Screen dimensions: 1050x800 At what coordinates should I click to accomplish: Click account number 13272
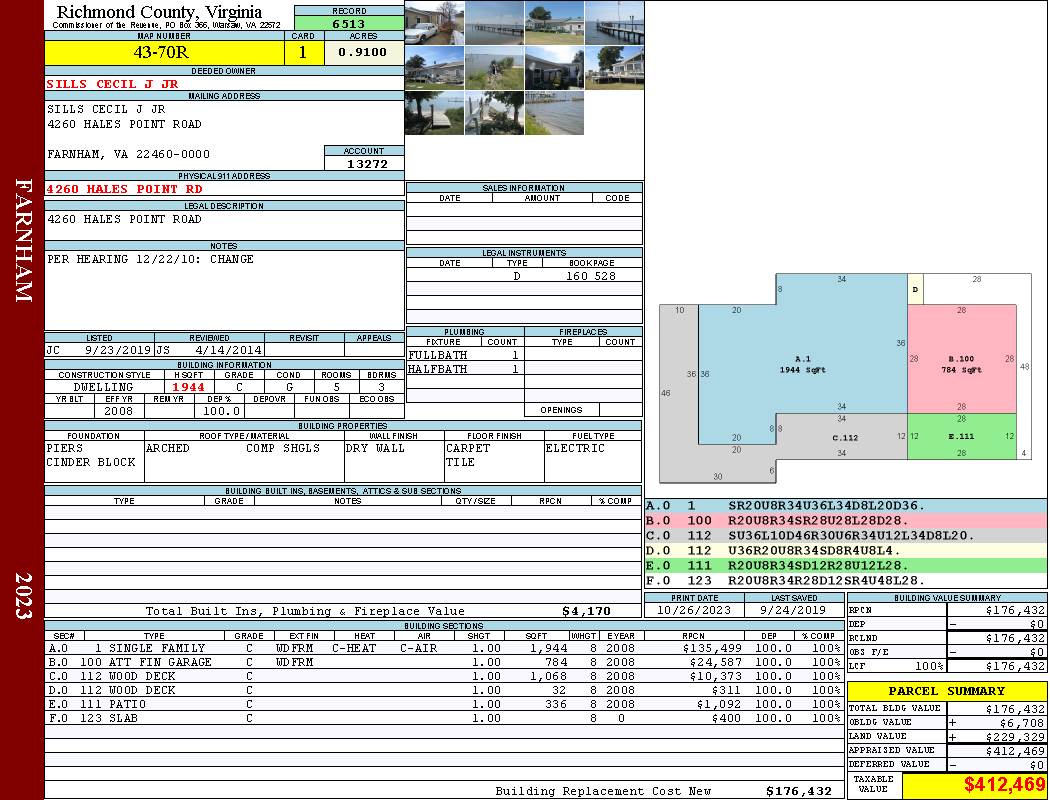coord(367,164)
